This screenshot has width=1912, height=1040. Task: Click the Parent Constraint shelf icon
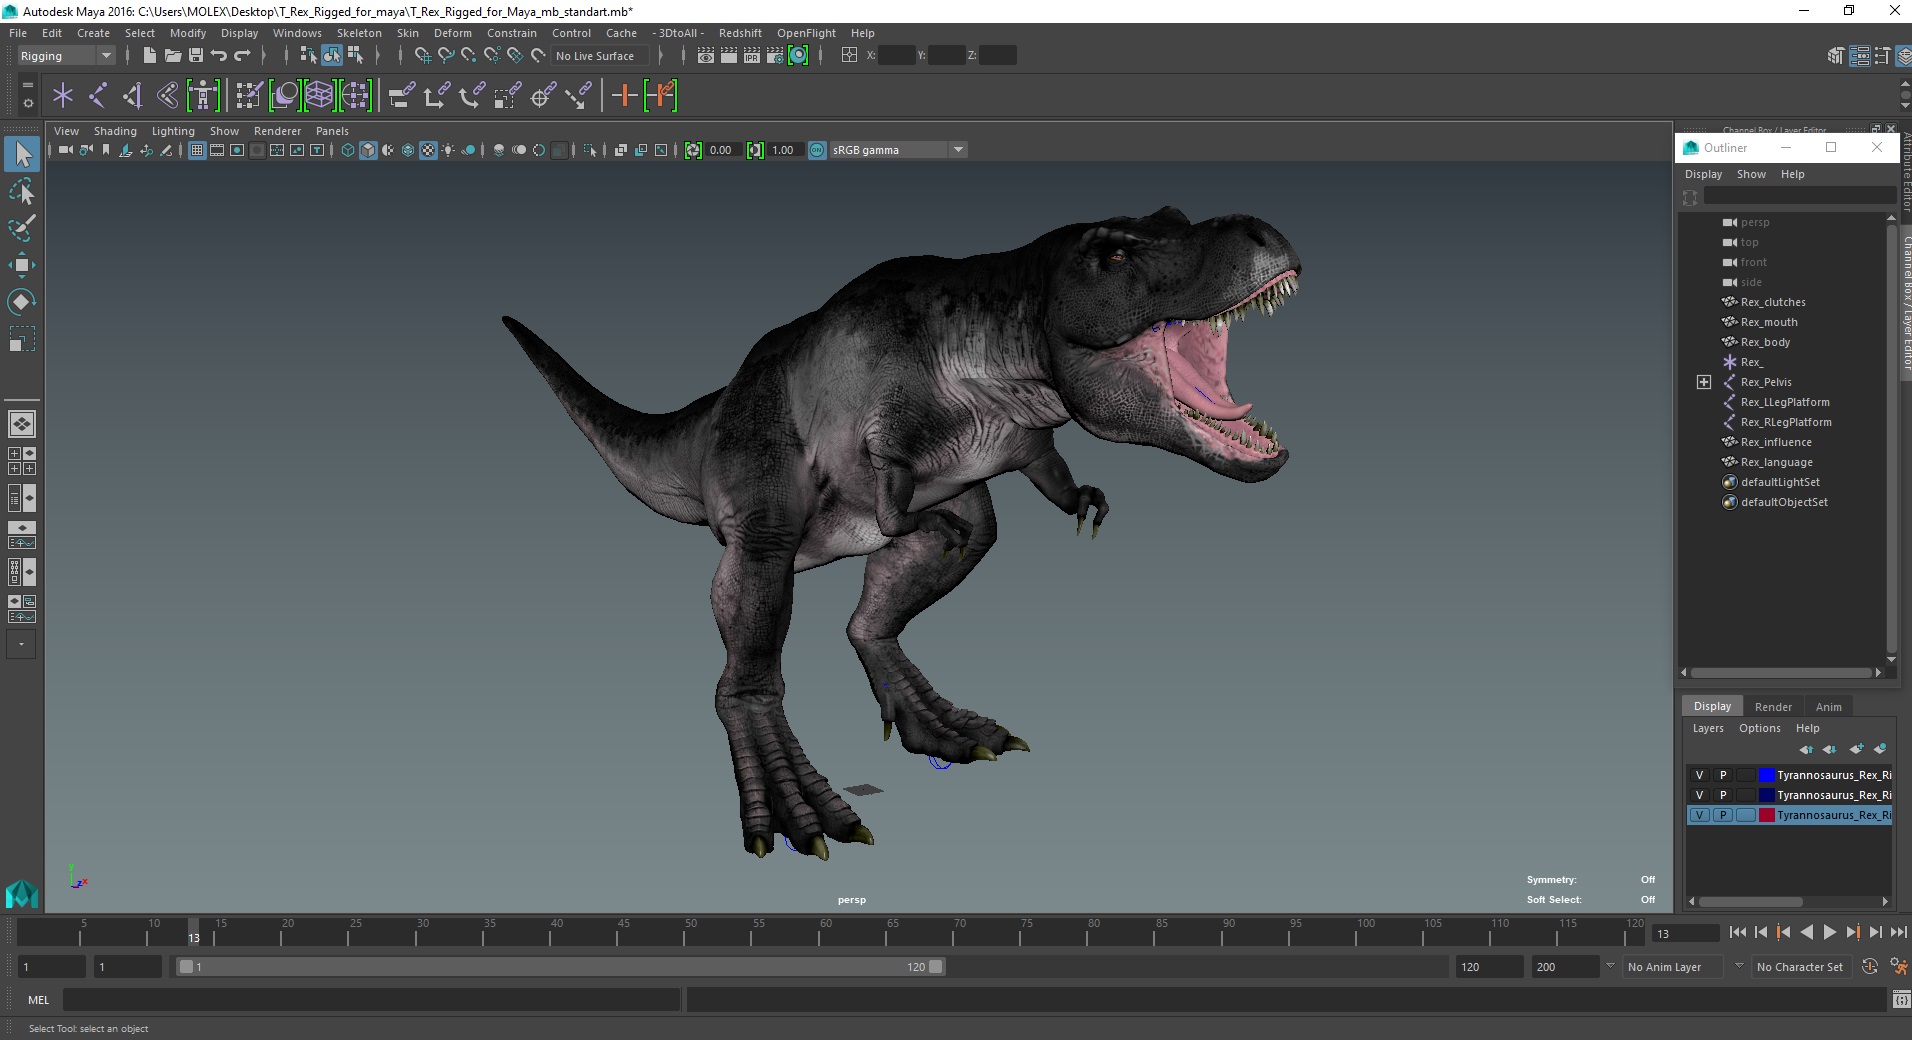[402, 96]
